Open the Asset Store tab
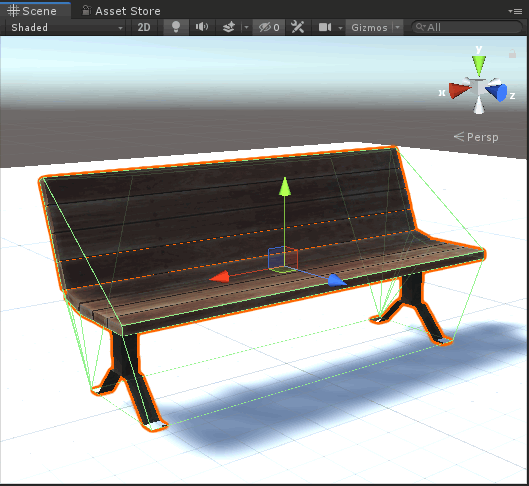The image size is (529, 486). coord(121,11)
